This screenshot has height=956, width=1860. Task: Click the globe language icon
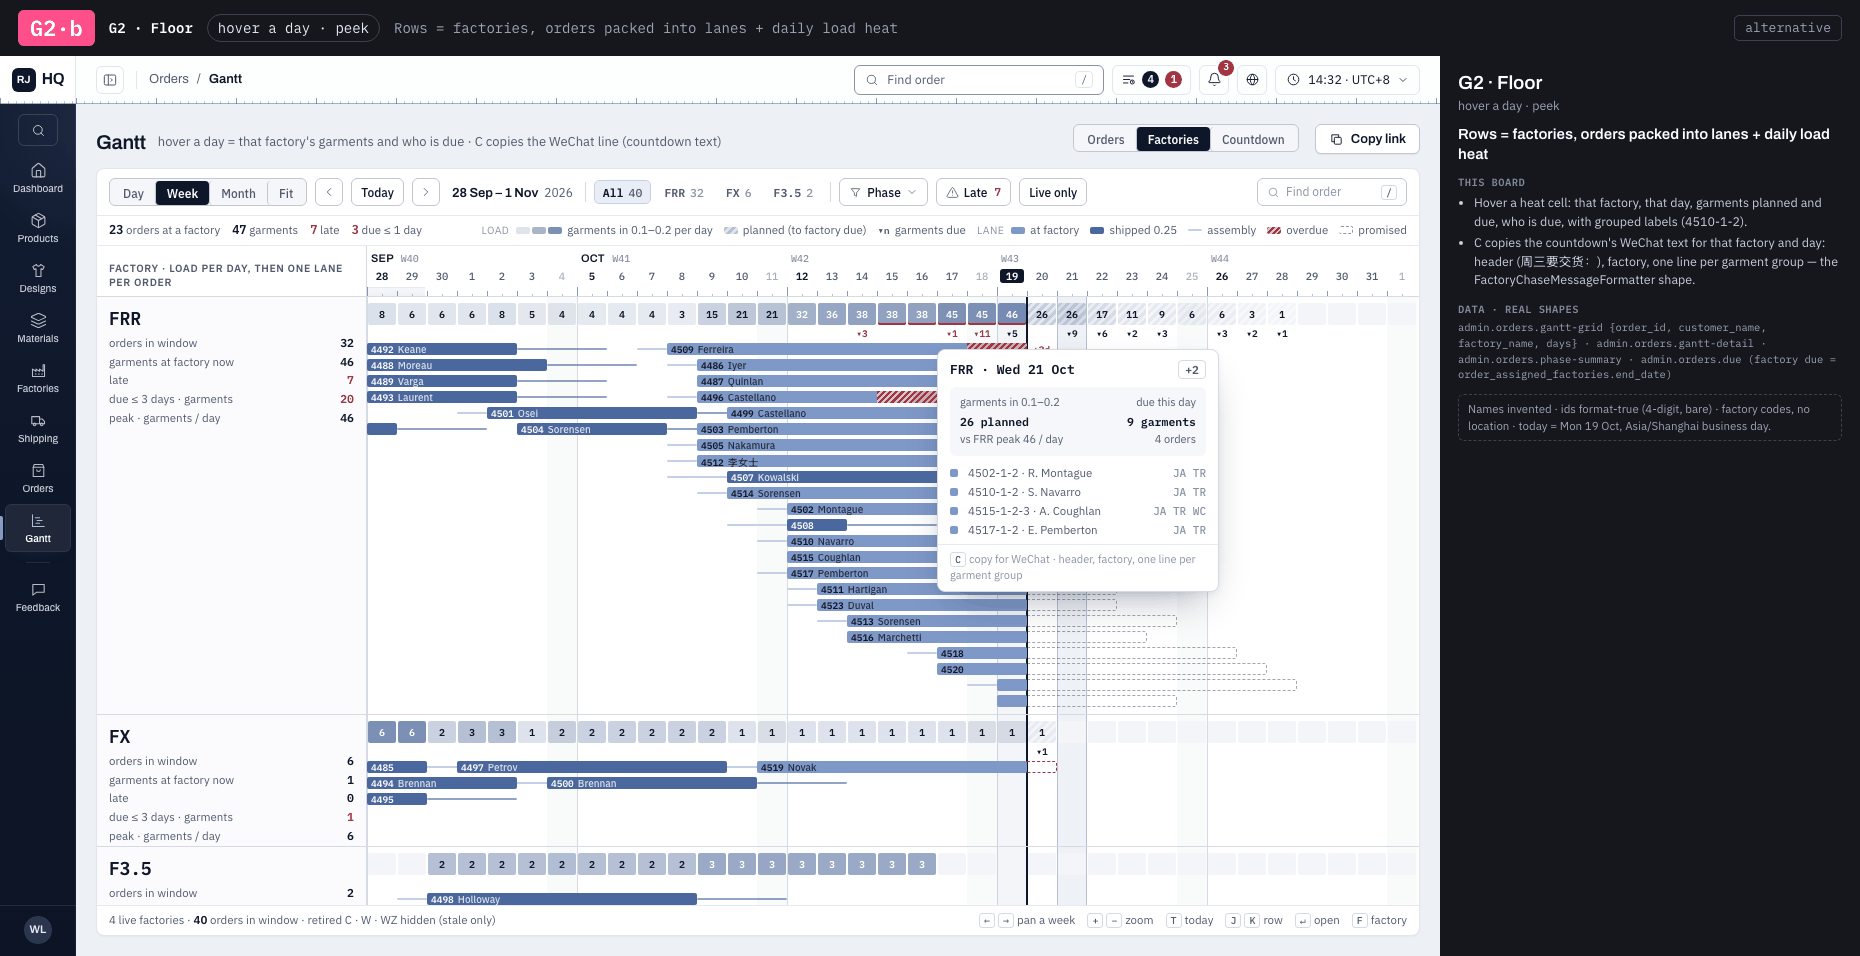tap(1252, 80)
